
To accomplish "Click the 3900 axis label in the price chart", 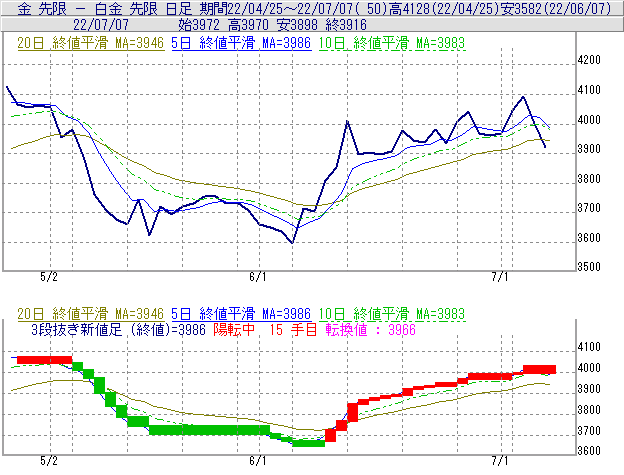I will click(x=589, y=149).
